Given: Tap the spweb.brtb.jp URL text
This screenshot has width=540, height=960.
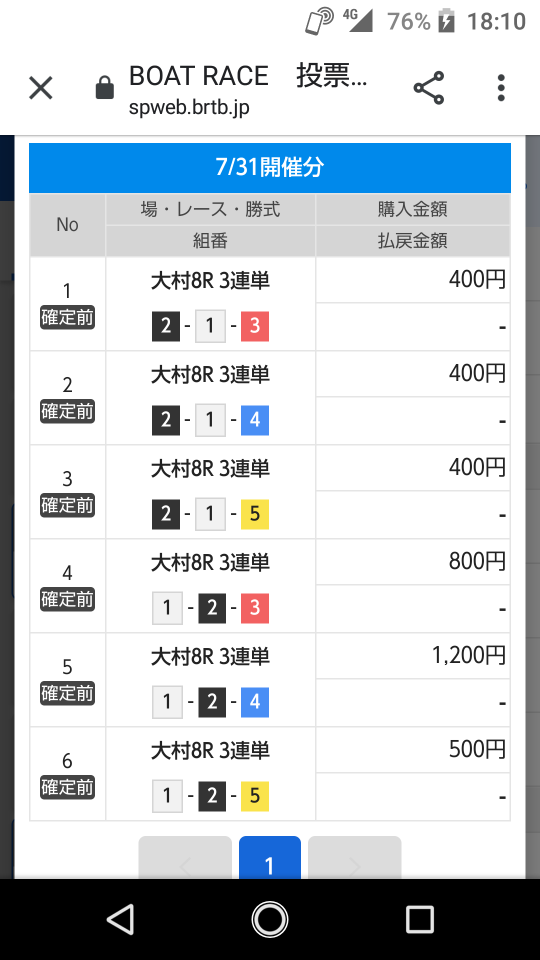Looking at the screenshot, I should [x=189, y=108].
